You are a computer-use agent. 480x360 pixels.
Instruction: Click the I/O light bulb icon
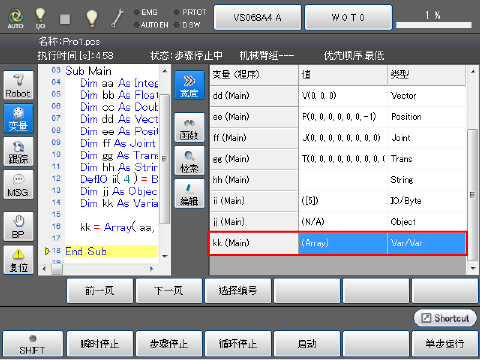(x=40, y=18)
